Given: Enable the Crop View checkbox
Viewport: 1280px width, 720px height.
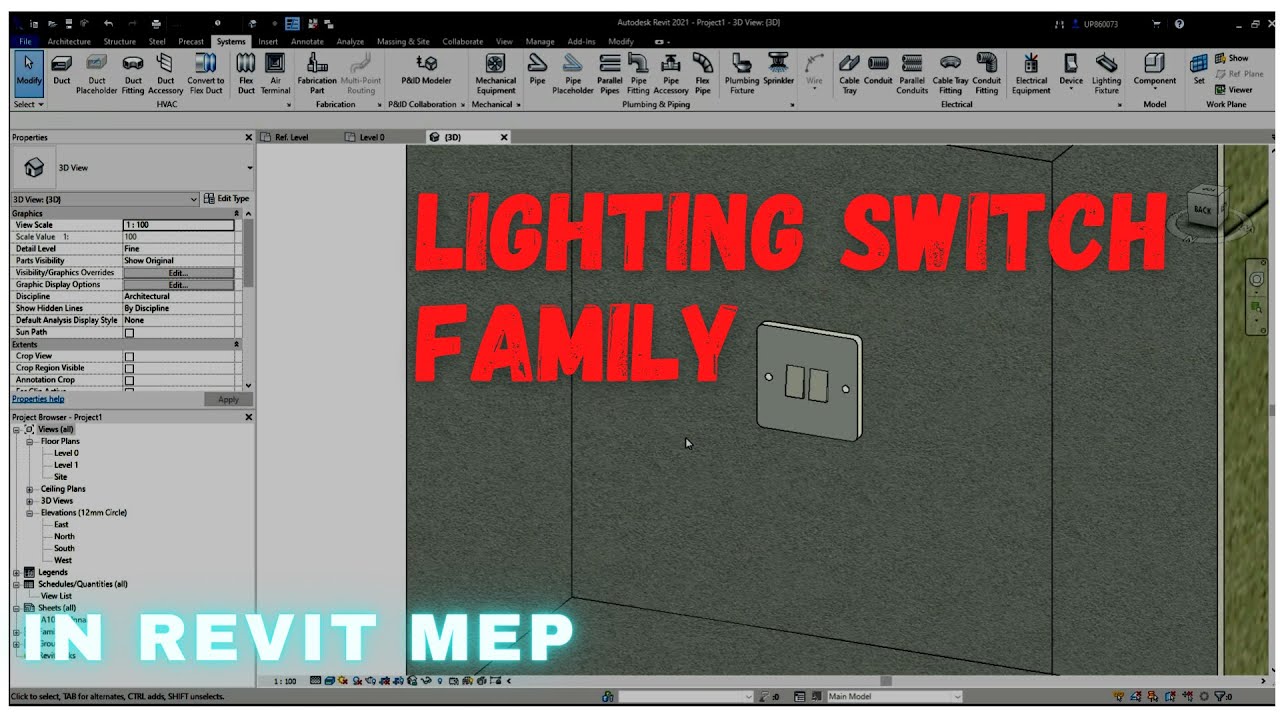Looking at the screenshot, I should 129,356.
